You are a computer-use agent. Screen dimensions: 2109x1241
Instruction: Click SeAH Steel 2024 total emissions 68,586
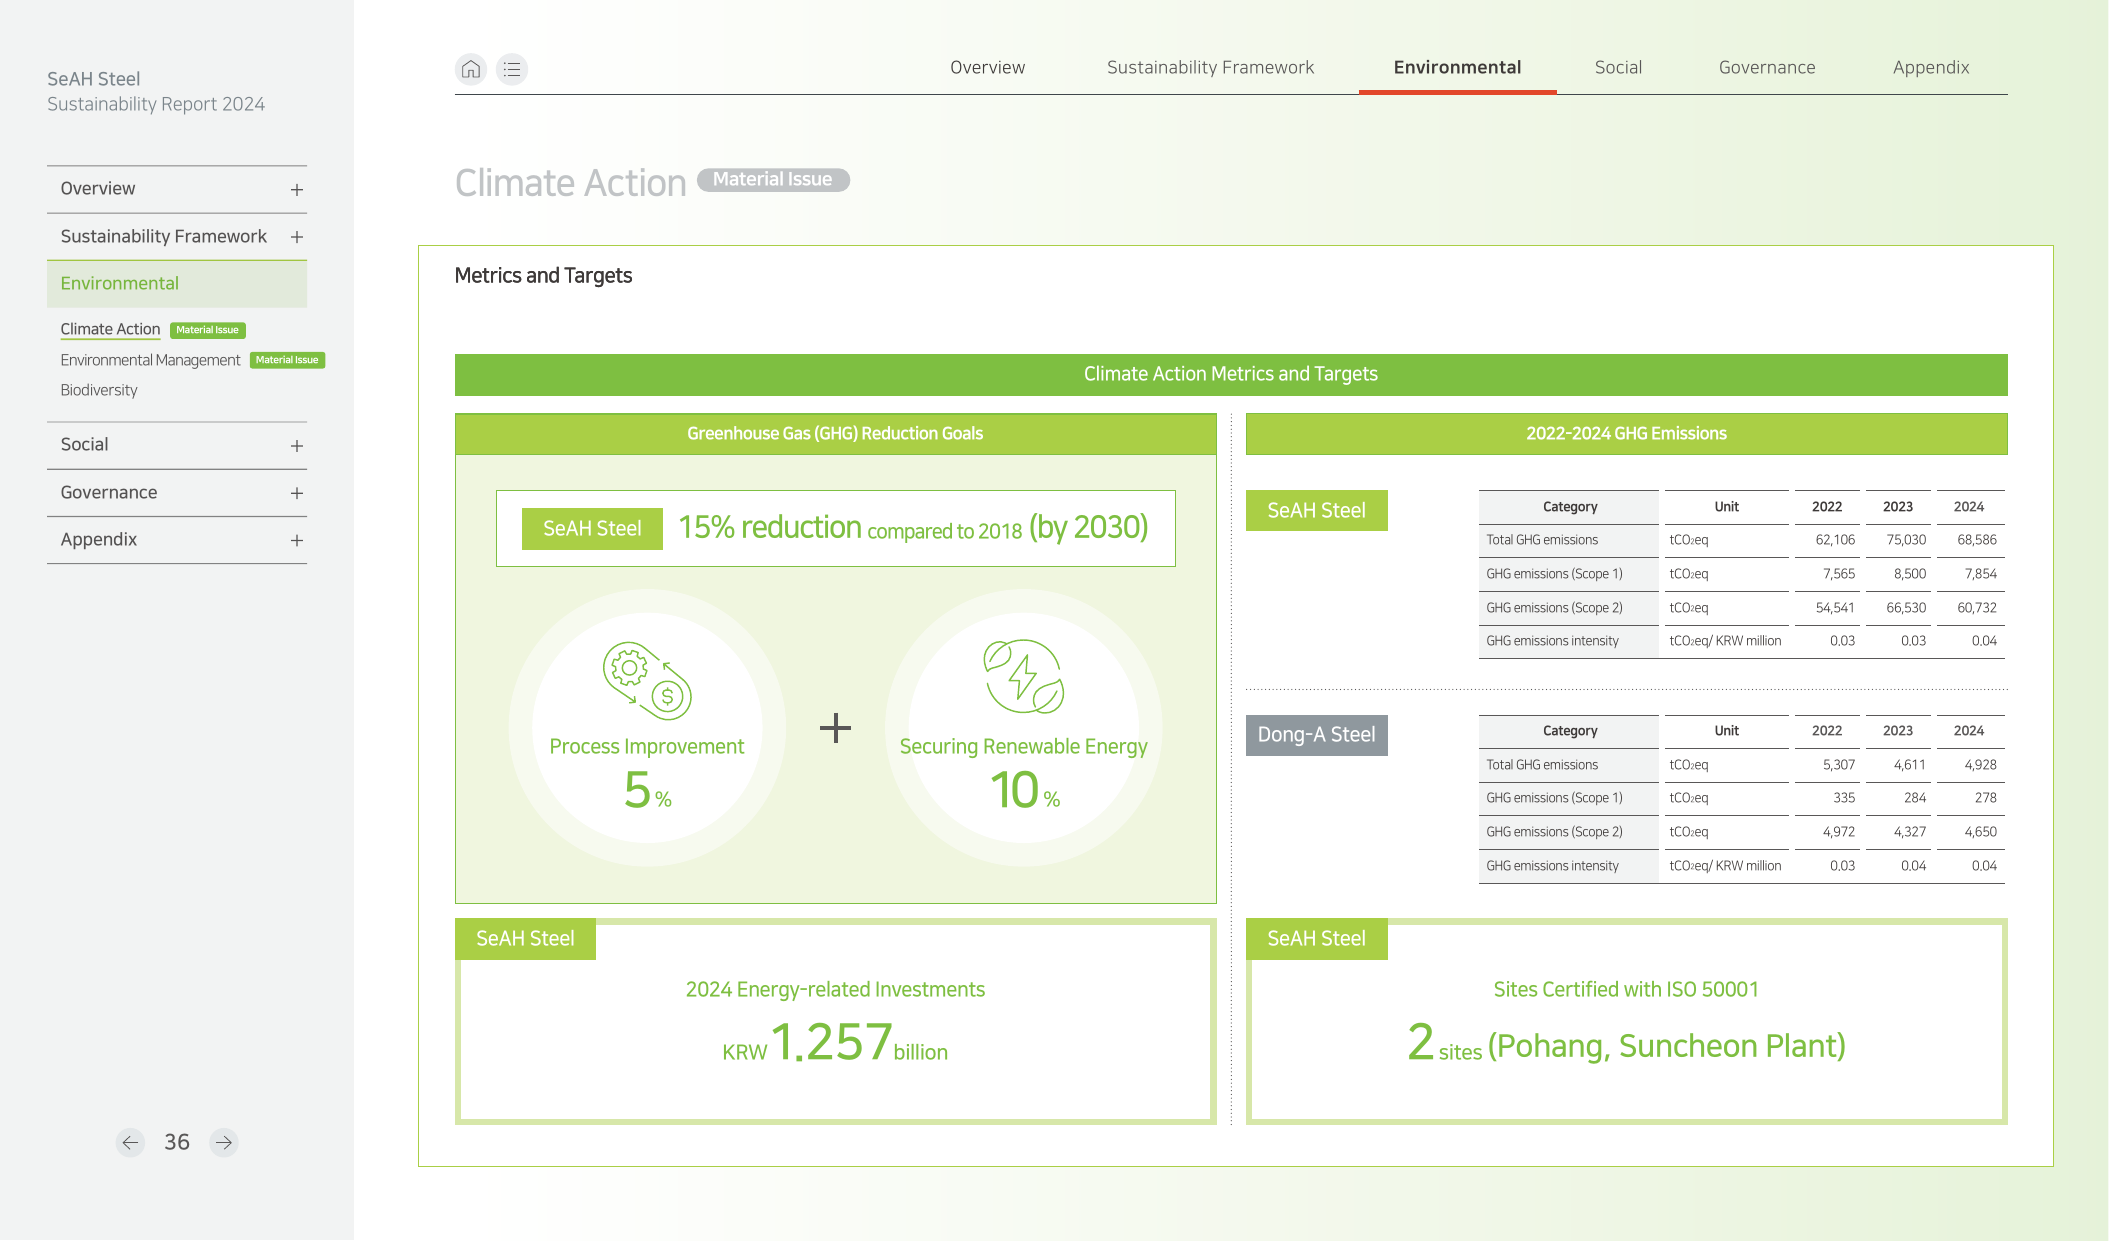click(x=1977, y=540)
